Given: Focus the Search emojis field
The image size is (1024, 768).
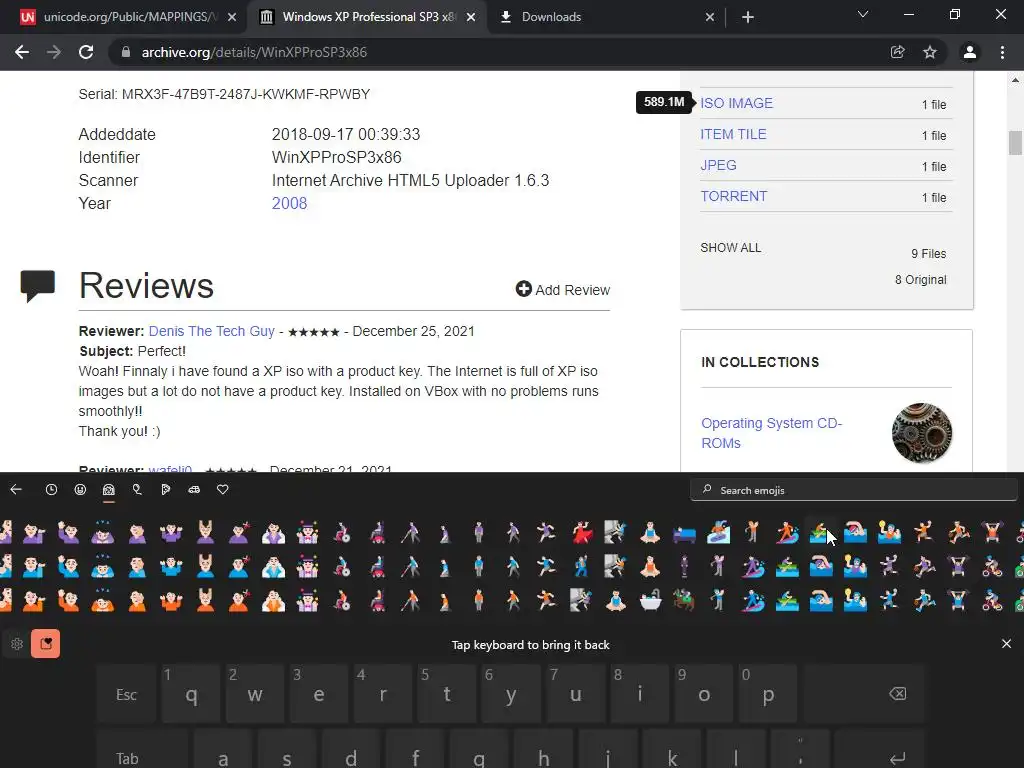Looking at the screenshot, I should [854, 490].
